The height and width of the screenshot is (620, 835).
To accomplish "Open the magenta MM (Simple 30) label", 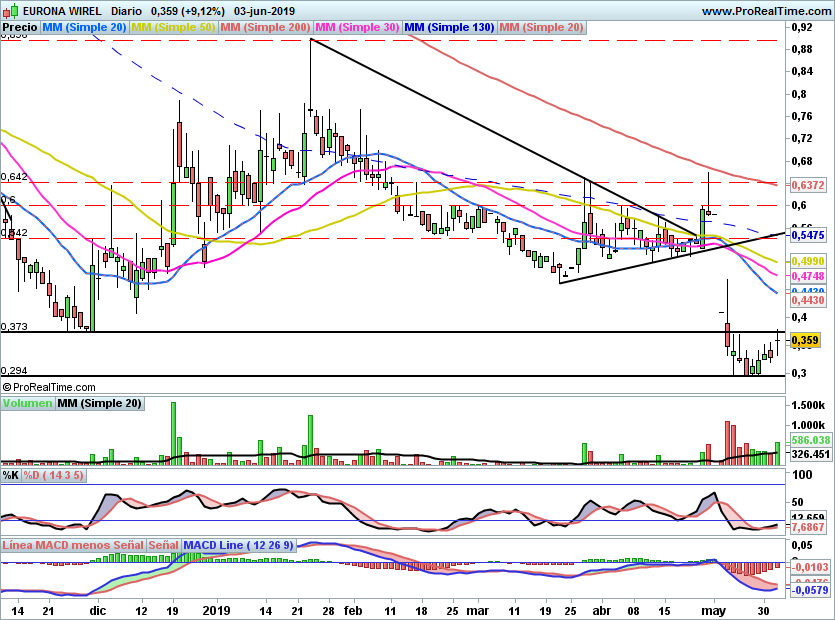I will click(x=357, y=27).
